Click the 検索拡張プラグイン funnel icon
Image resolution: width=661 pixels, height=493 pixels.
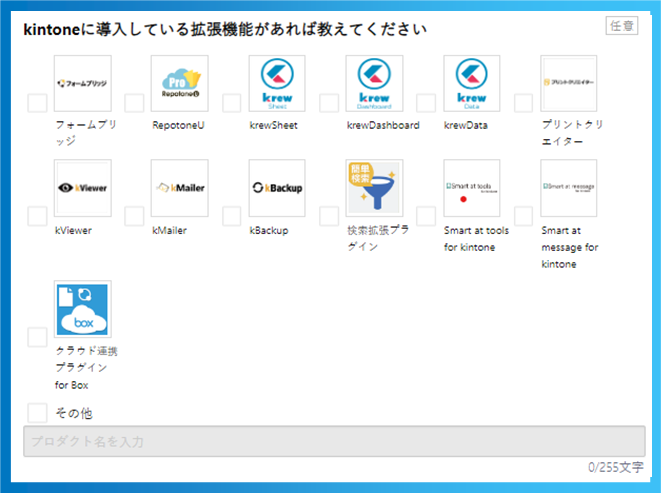tap(374, 188)
